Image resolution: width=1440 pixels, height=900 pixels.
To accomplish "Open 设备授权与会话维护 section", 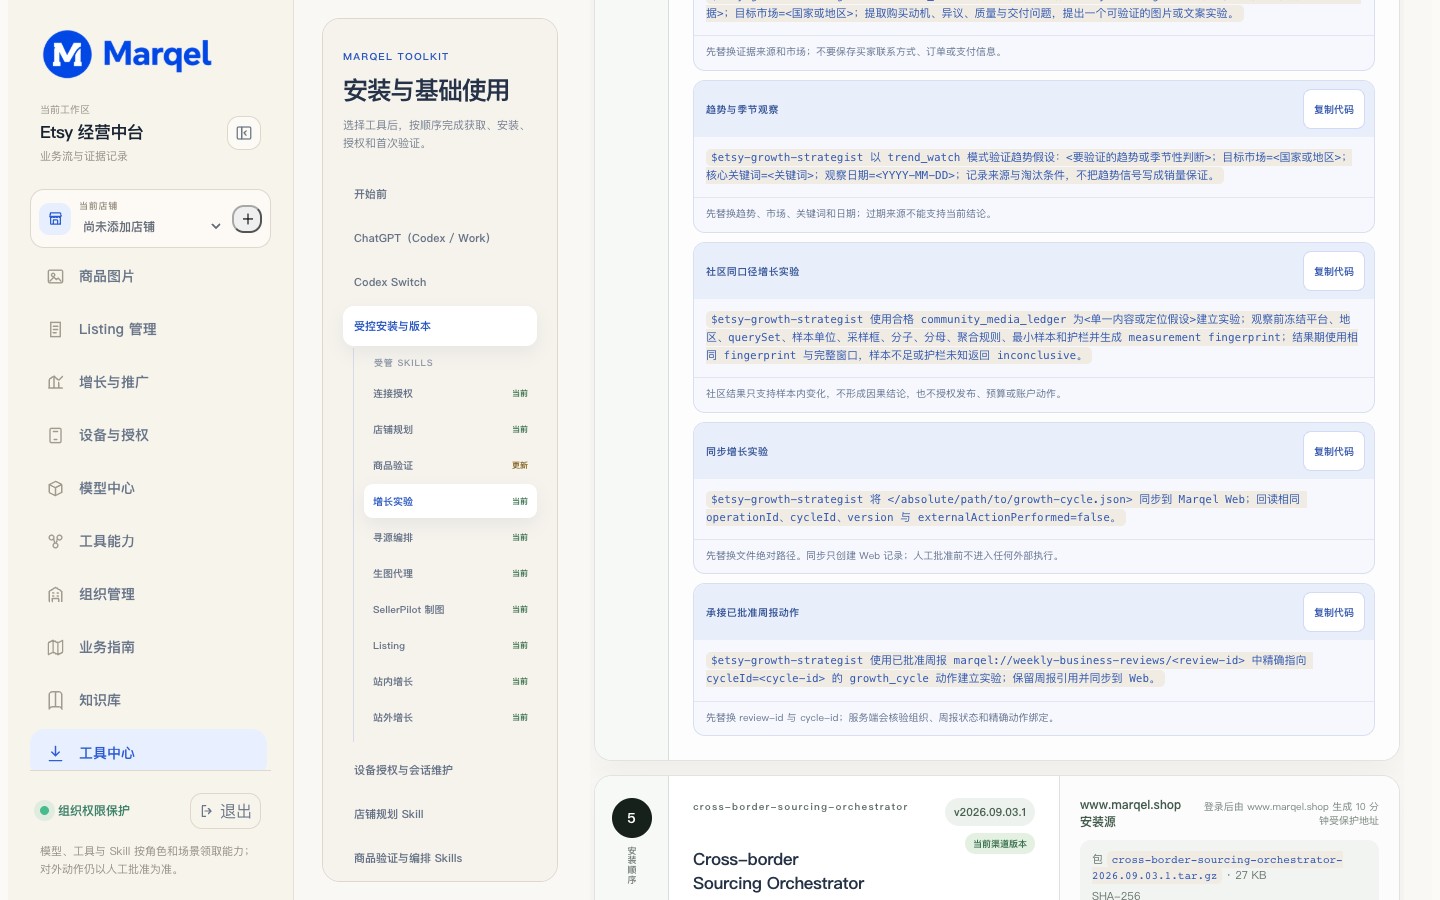I will (440, 770).
